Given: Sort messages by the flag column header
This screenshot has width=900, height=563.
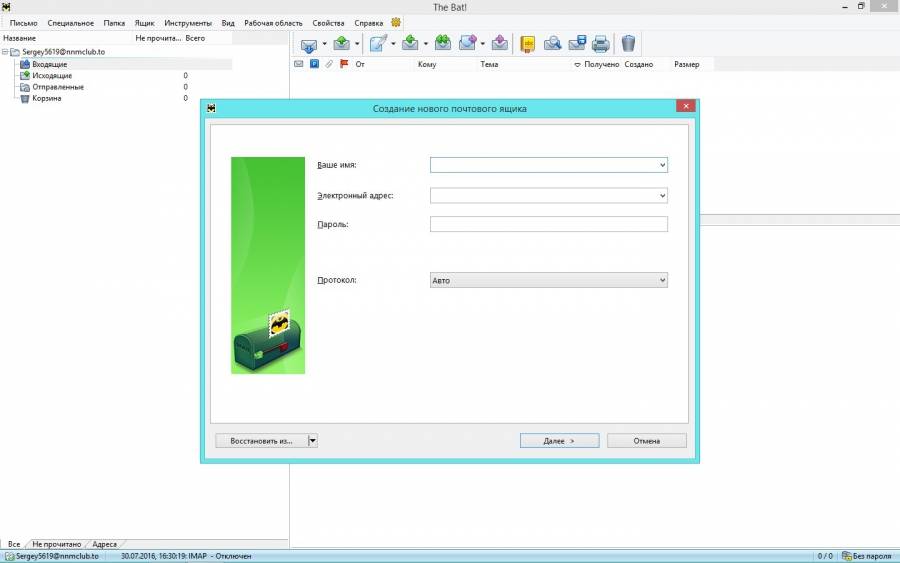Looking at the screenshot, I should [x=343, y=64].
